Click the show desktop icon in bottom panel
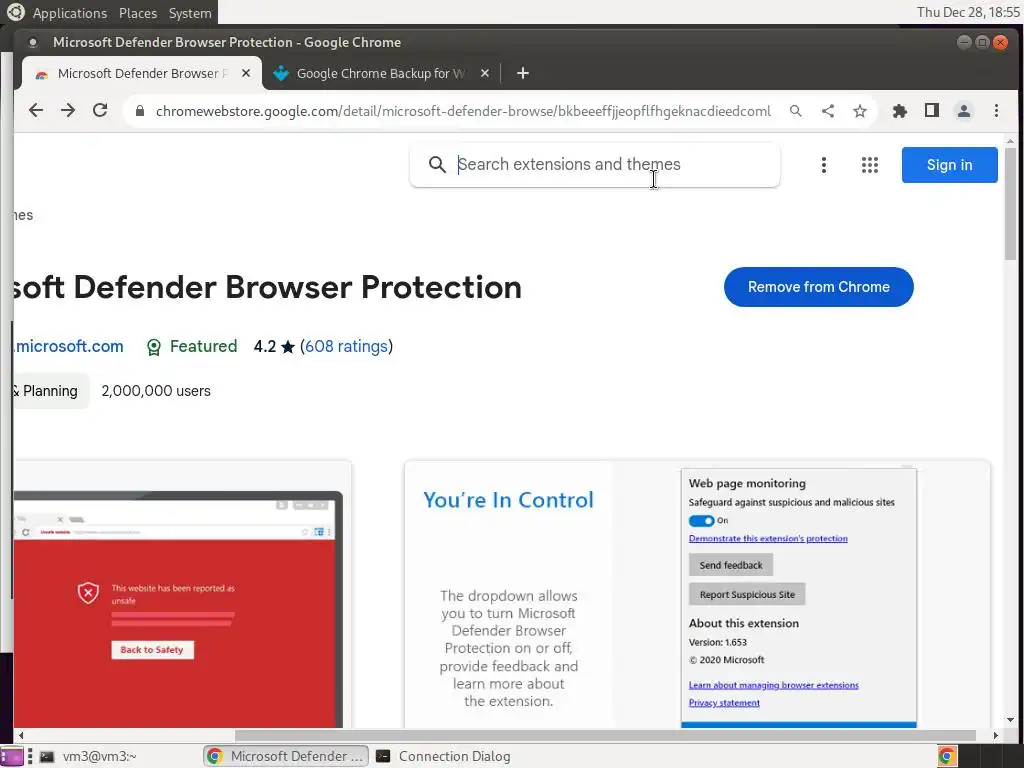The image size is (1024, 768). [11, 756]
